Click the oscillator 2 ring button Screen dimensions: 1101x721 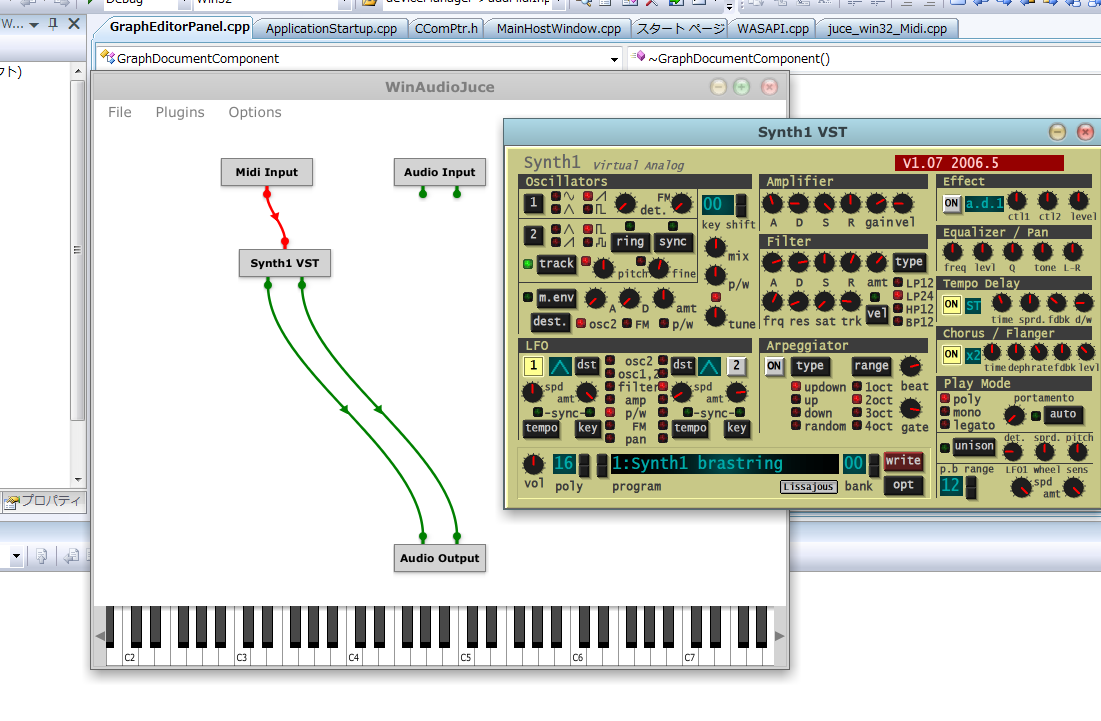[630, 242]
